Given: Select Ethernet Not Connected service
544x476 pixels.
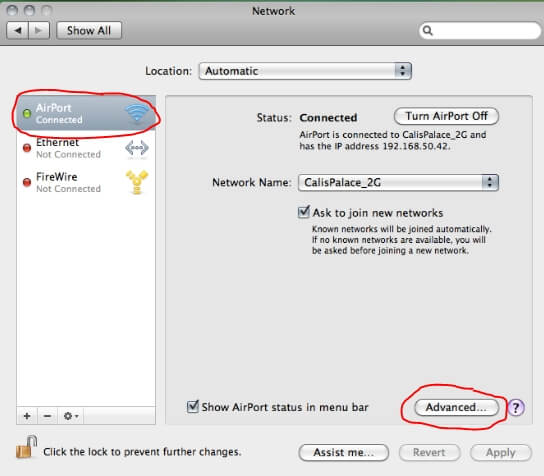Looking at the screenshot, I should [86, 148].
